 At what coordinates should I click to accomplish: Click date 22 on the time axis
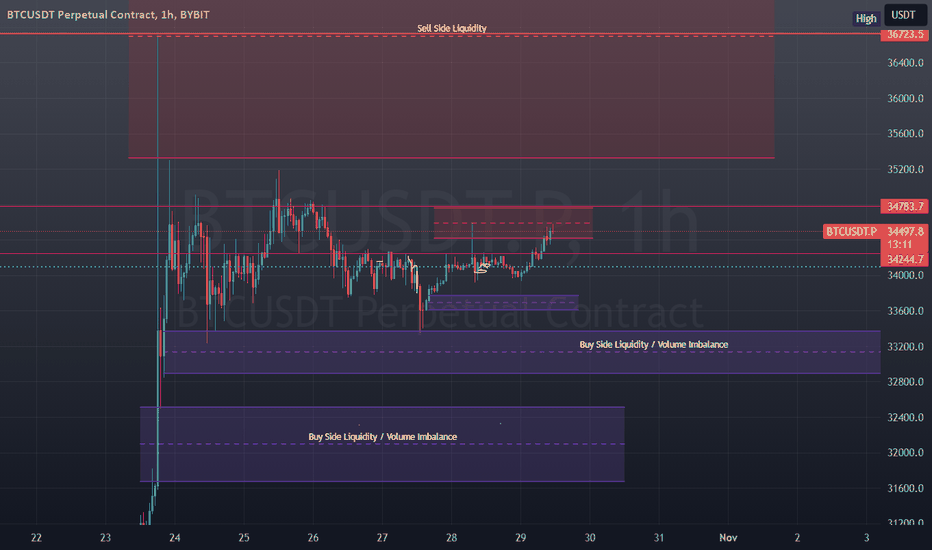(36, 538)
